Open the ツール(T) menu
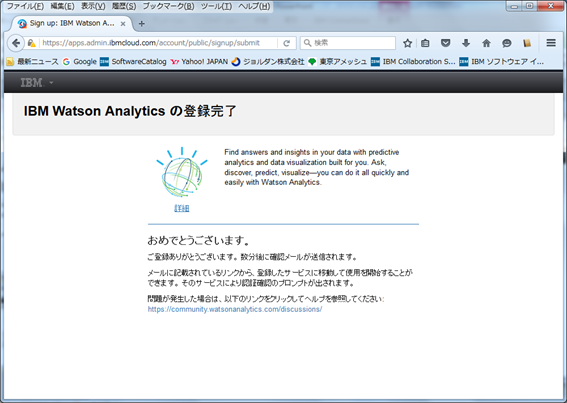 click(x=217, y=6)
